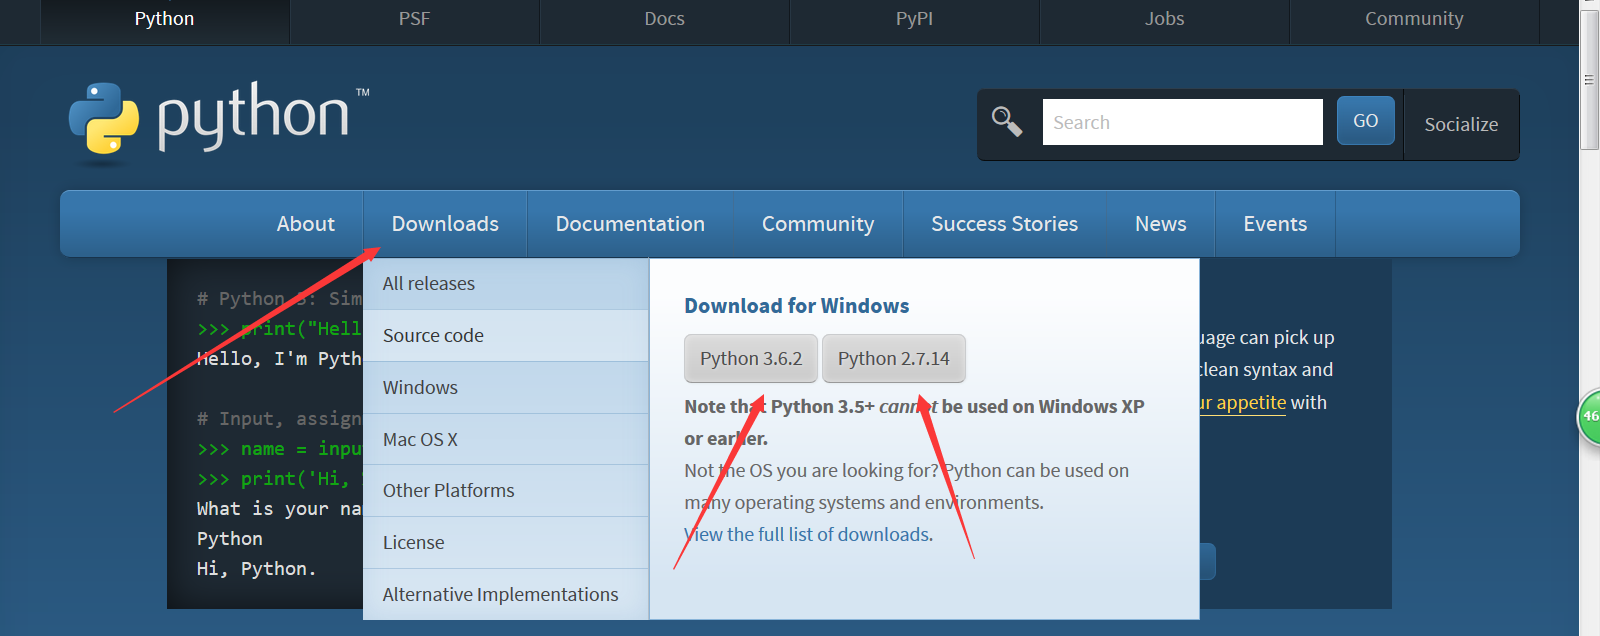Click the magnifying glass search icon
1600x636 pixels.
1006,122
